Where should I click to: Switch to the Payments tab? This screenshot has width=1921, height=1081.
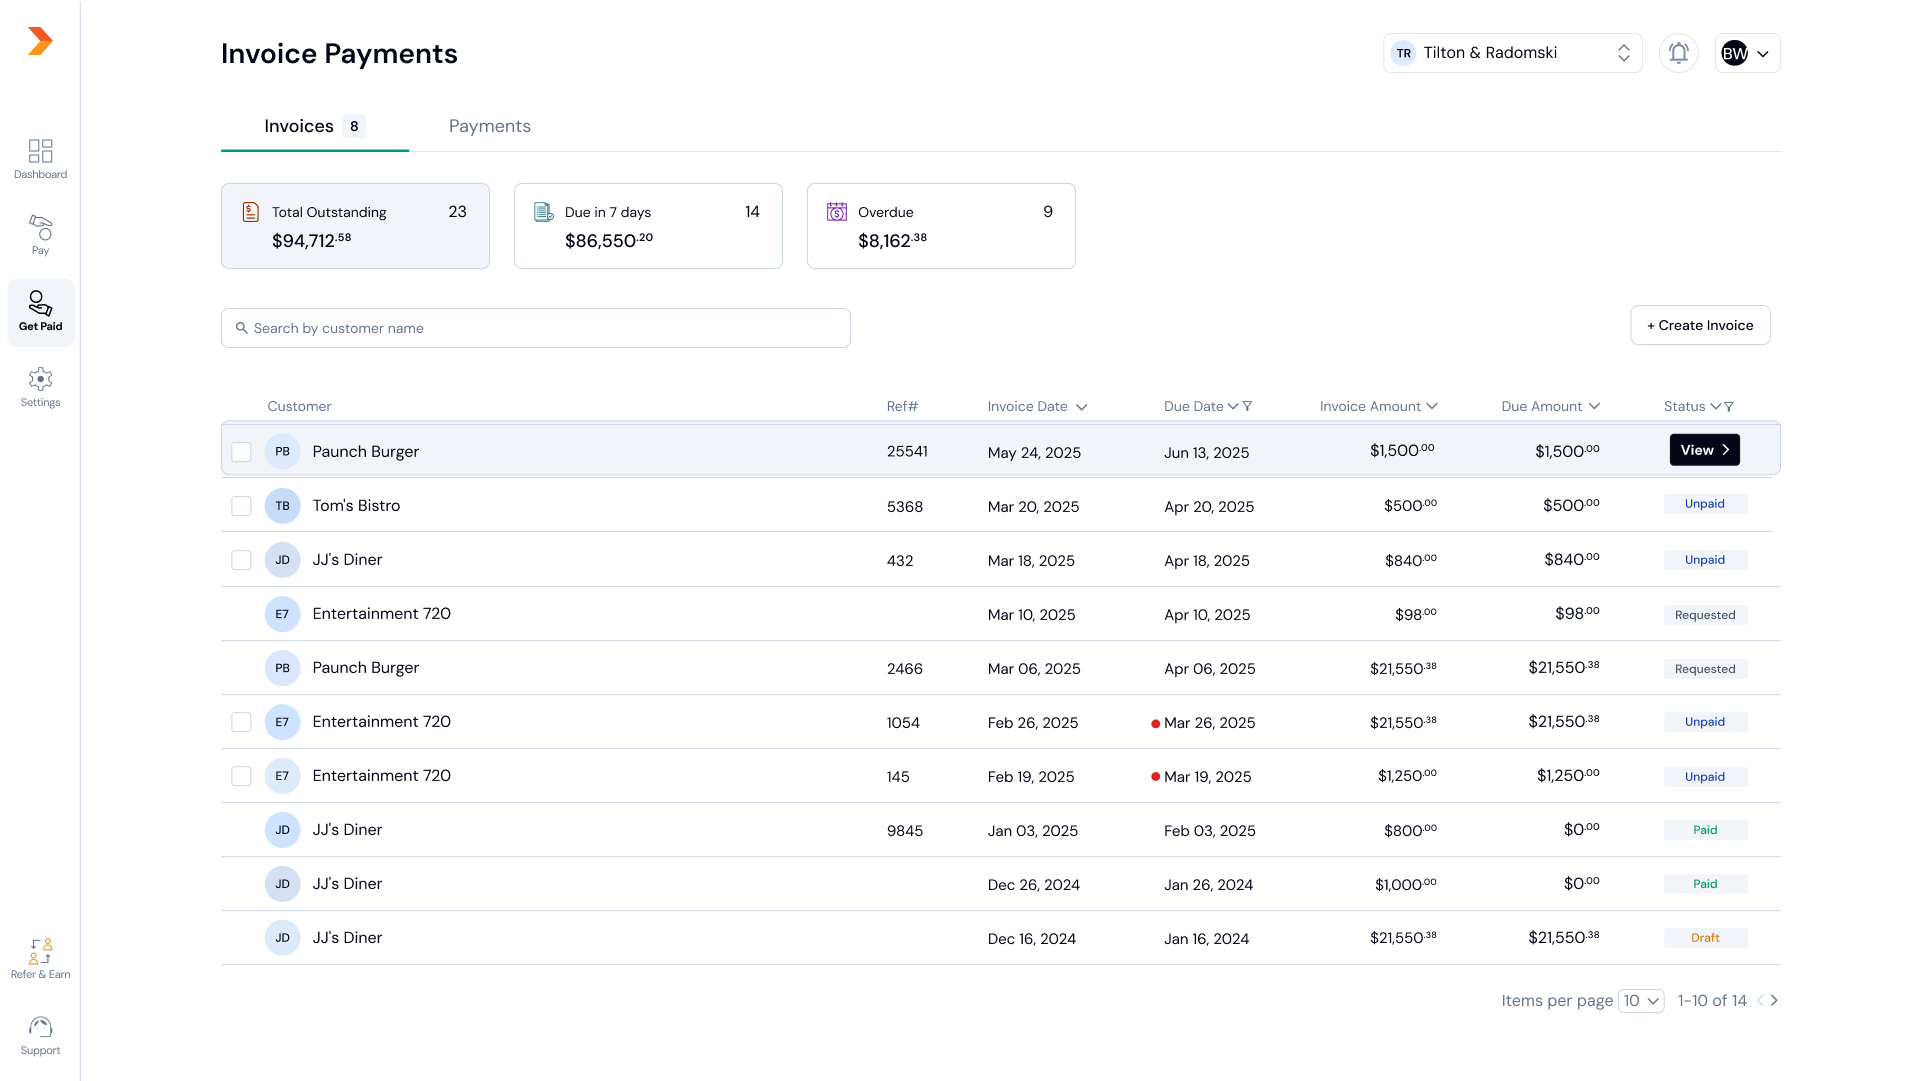[489, 126]
